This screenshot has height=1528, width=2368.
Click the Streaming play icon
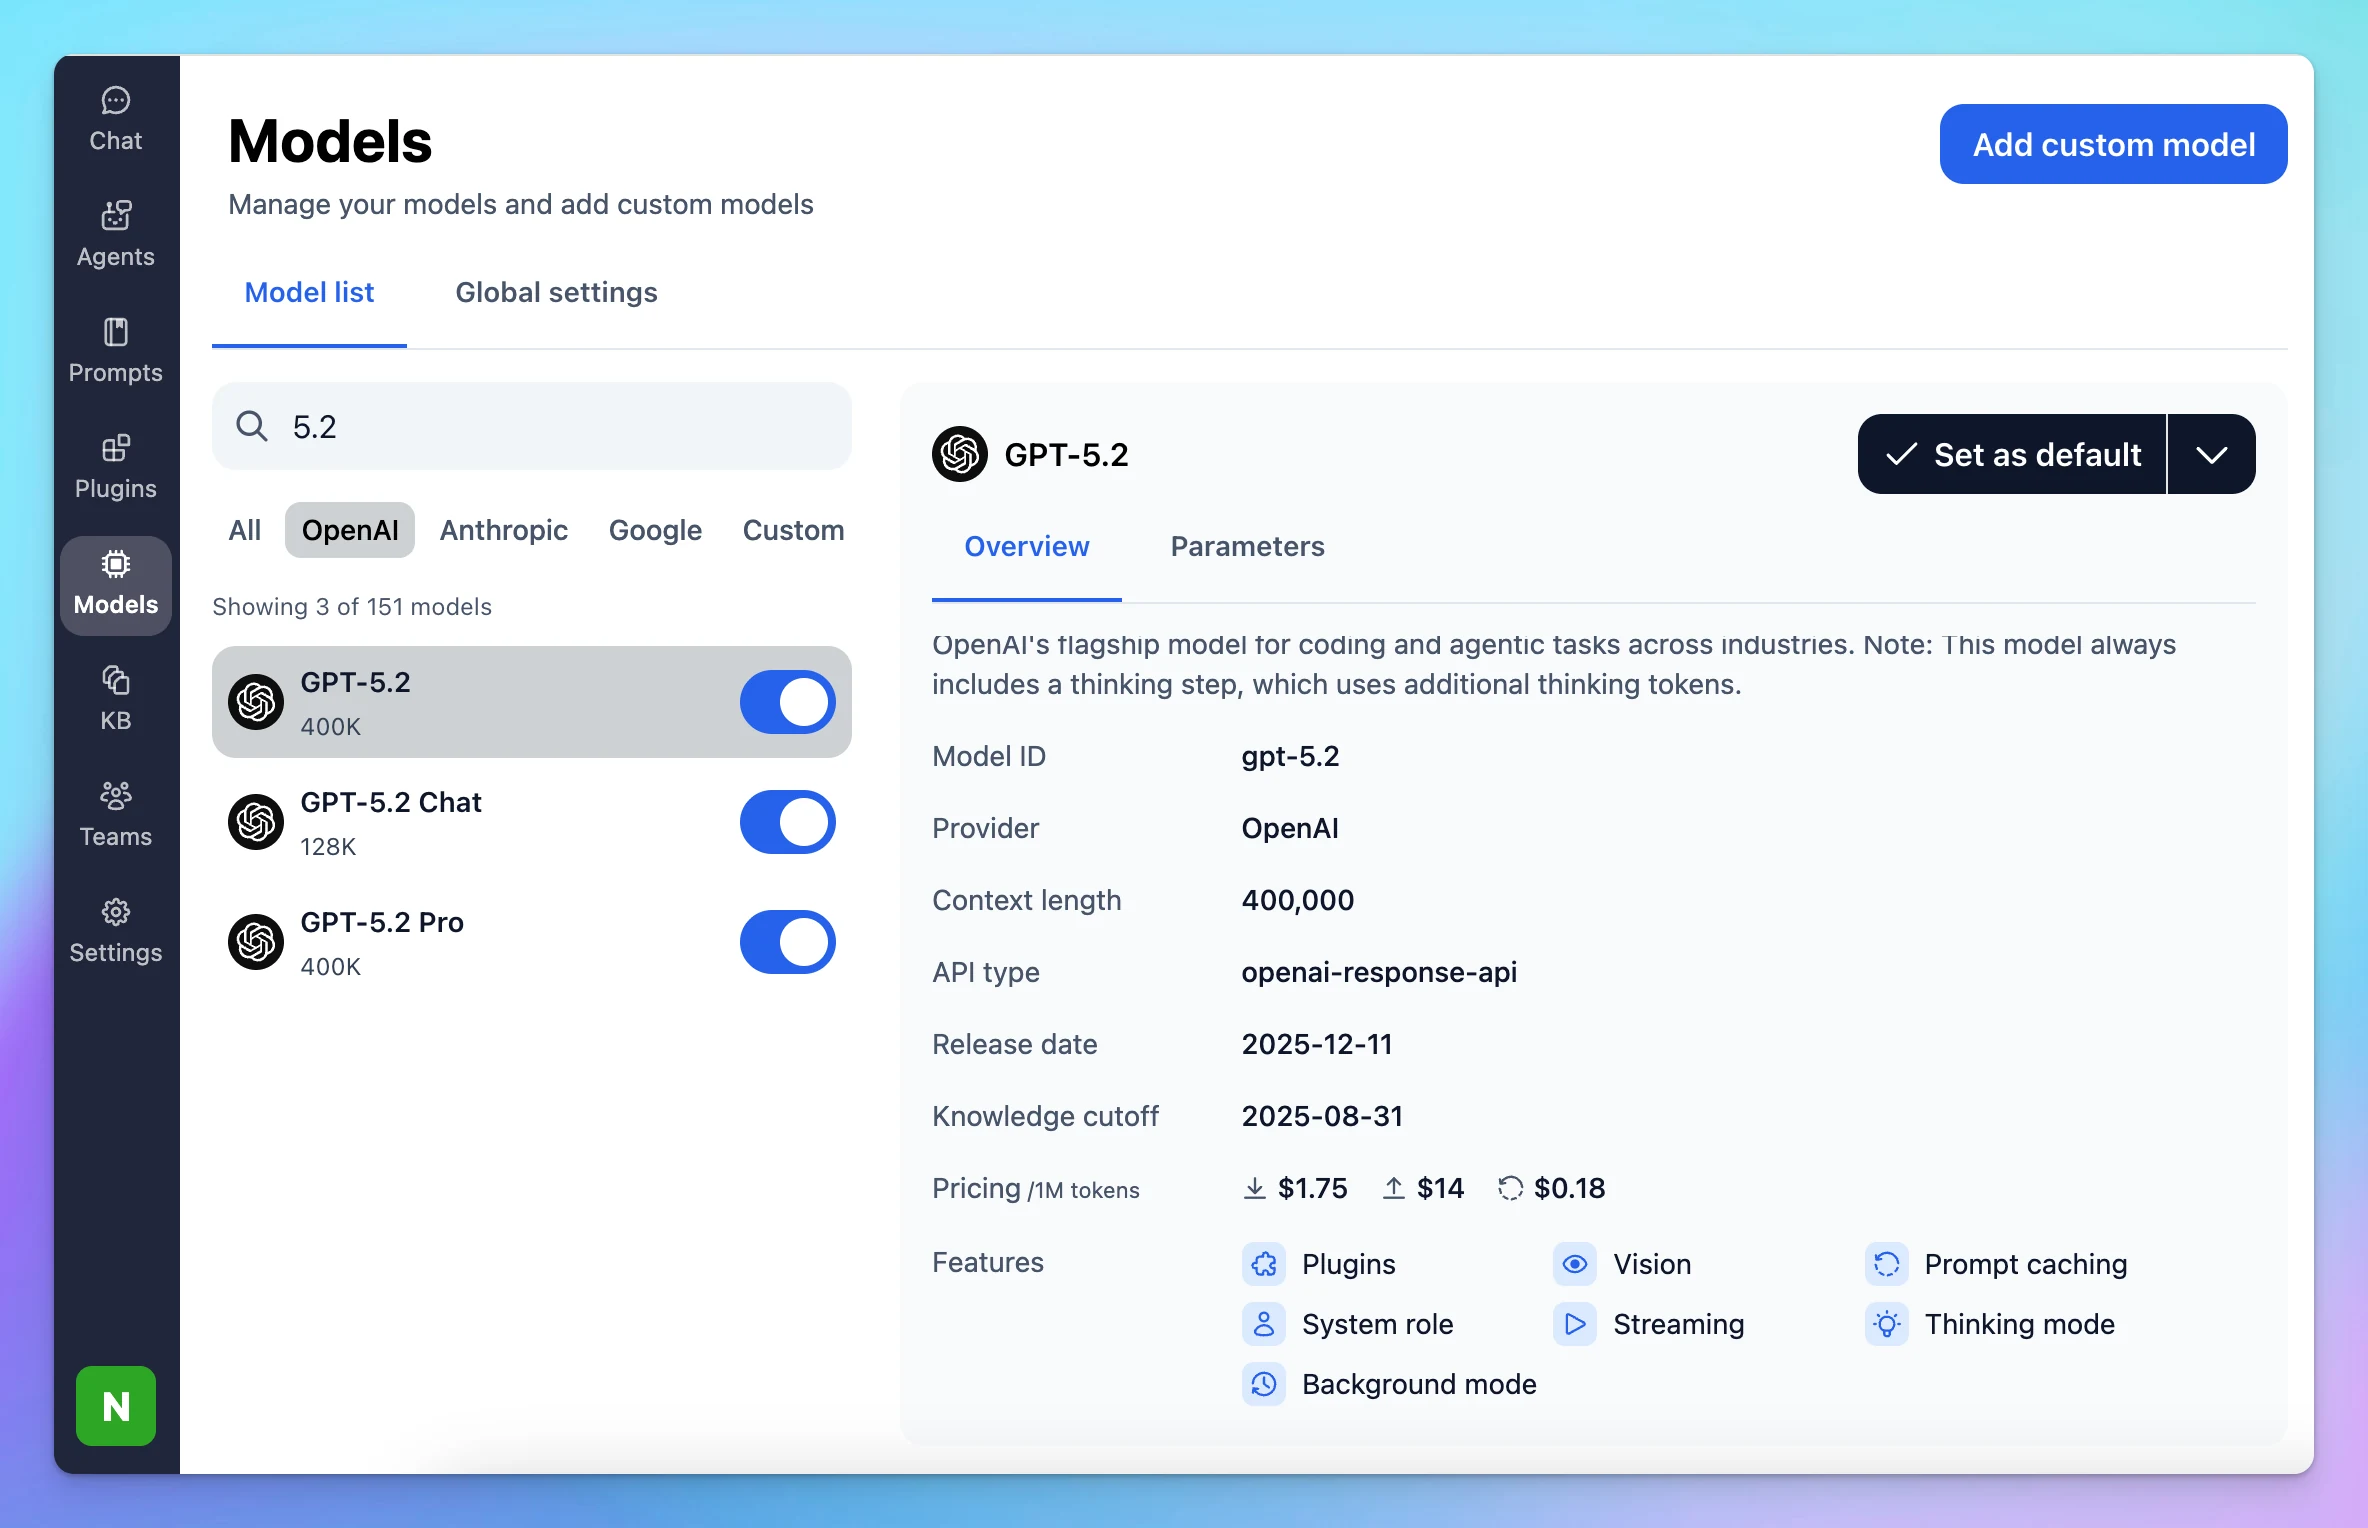click(x=1575, y=1324)
